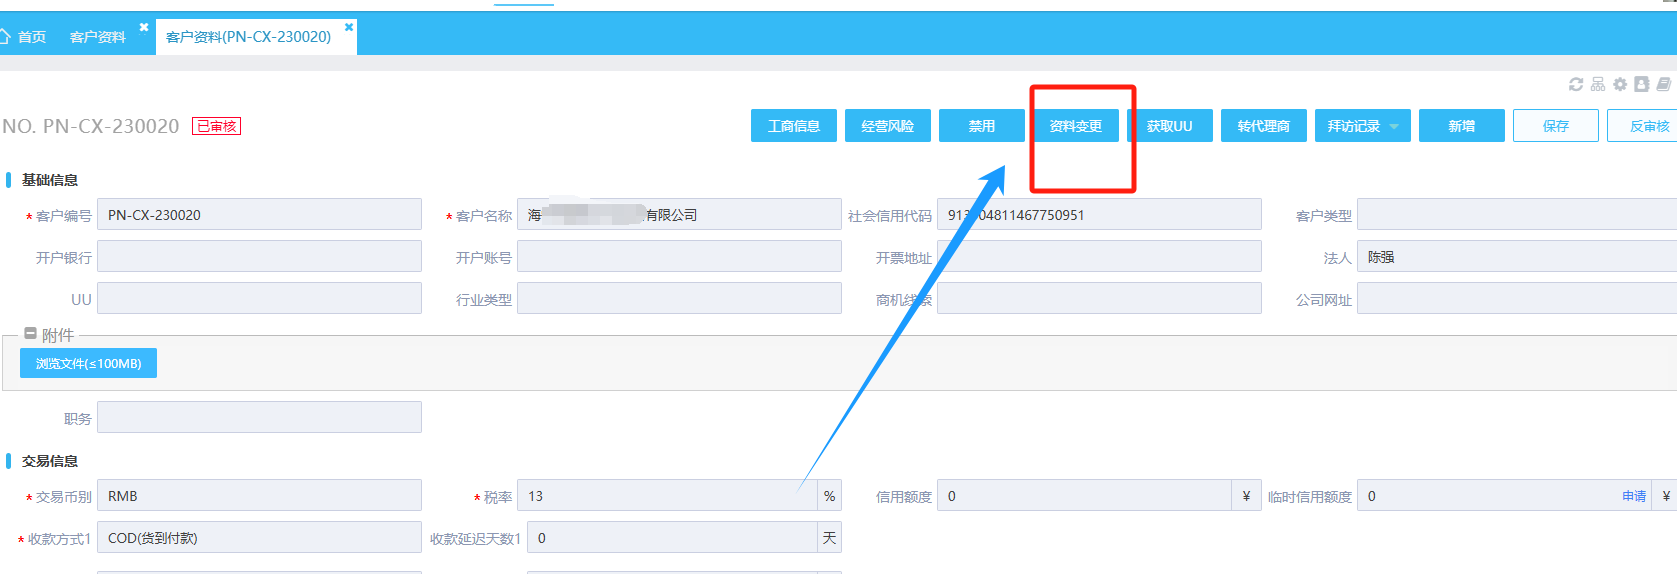Click the 商机线索 input field
1677x574 pixels.
pyautogui.click(x=1099, y=299)
